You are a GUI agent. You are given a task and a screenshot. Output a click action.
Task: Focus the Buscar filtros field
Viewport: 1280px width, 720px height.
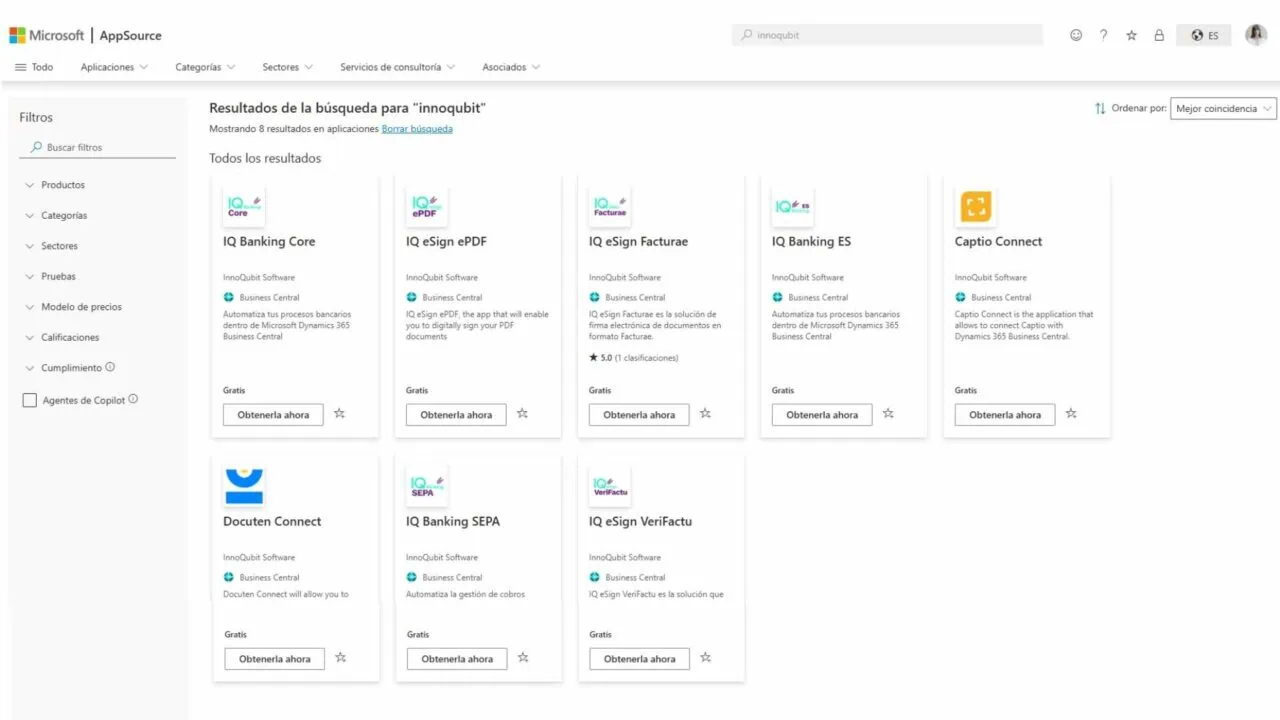tap(98, 147)
